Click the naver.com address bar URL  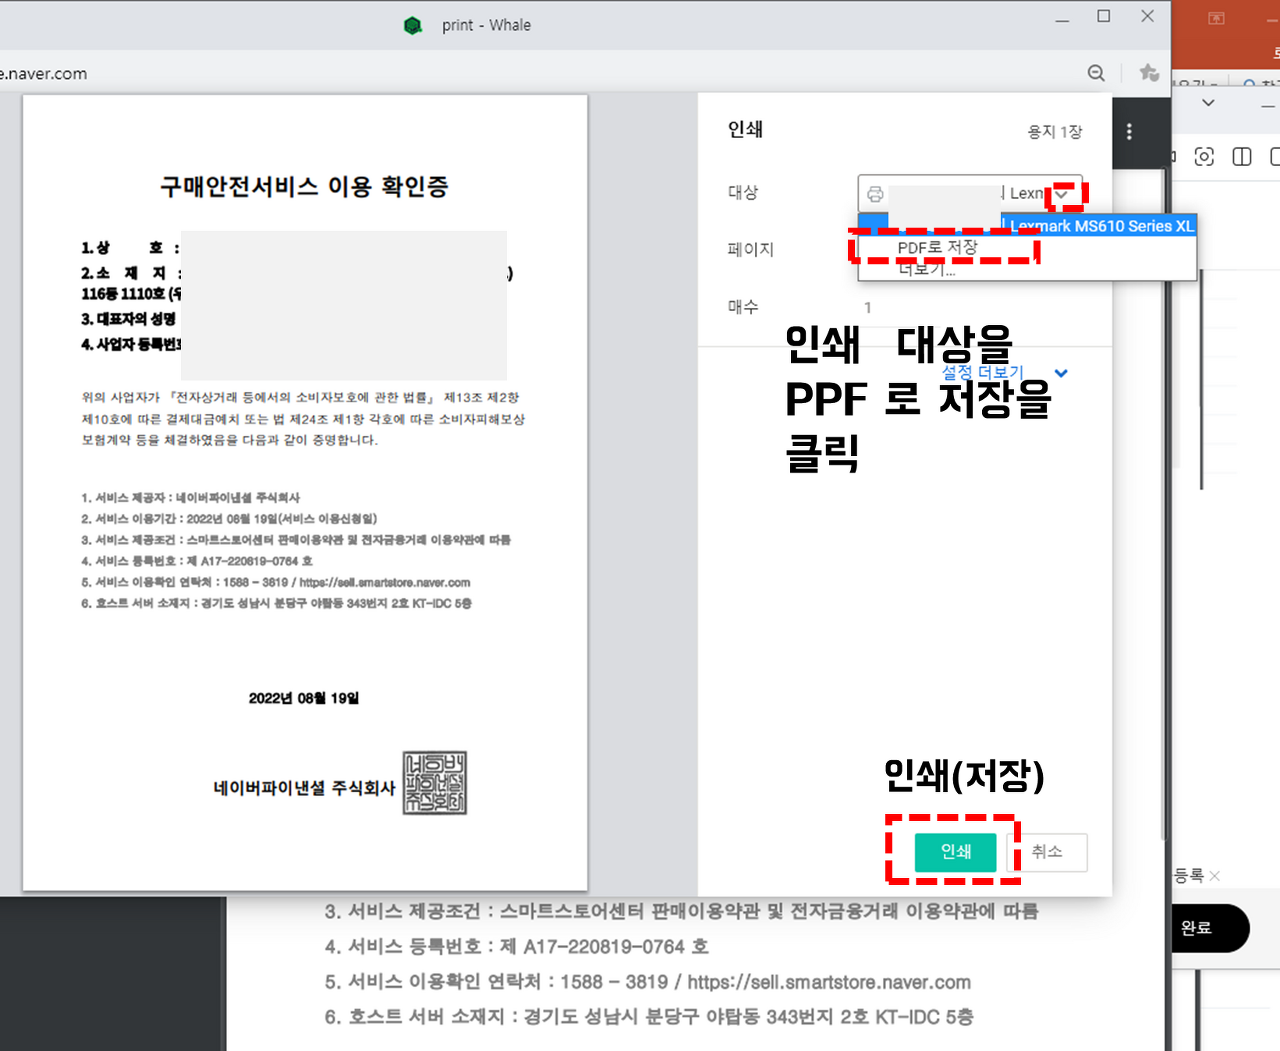44,74
